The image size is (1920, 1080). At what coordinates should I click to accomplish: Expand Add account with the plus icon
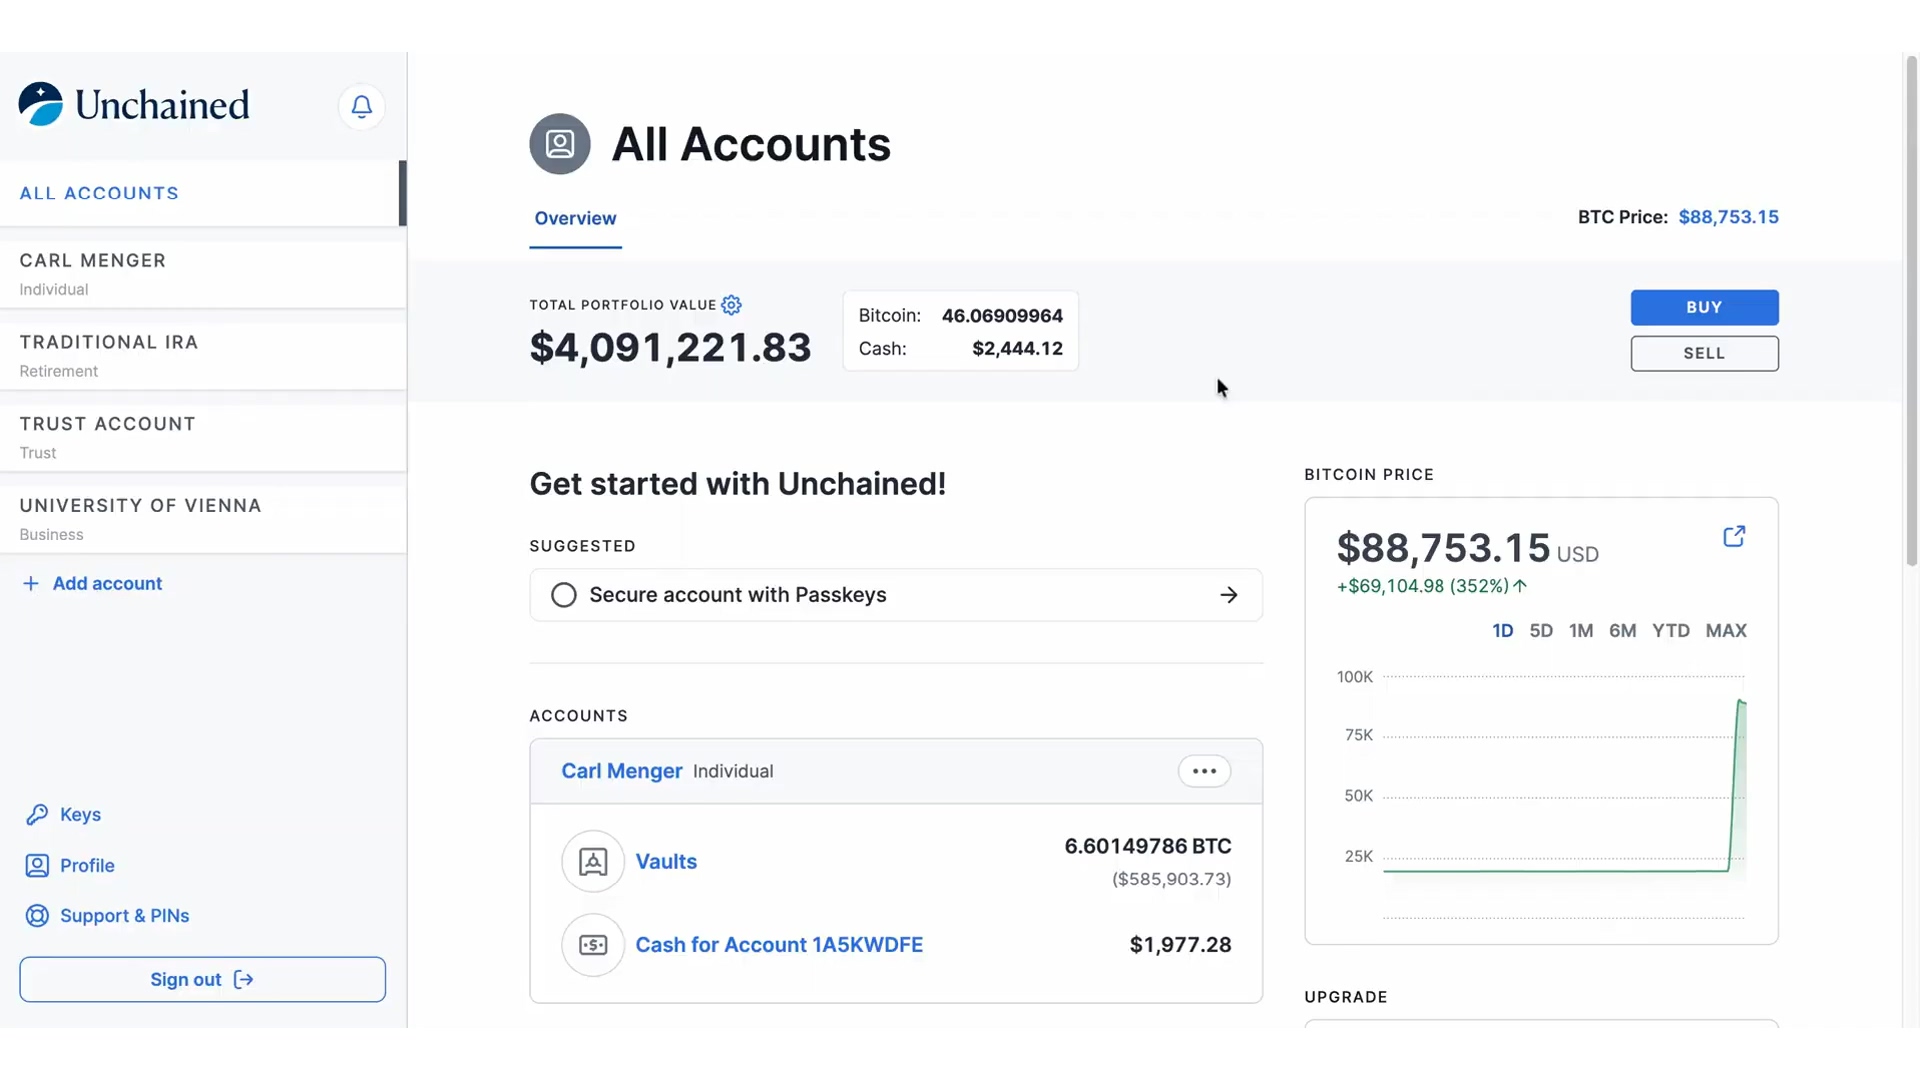(31, 583)
